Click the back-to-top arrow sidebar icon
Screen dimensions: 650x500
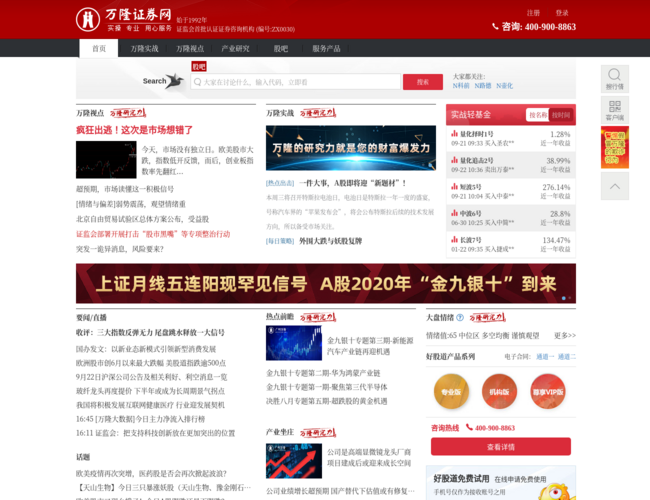coord(615,186)
